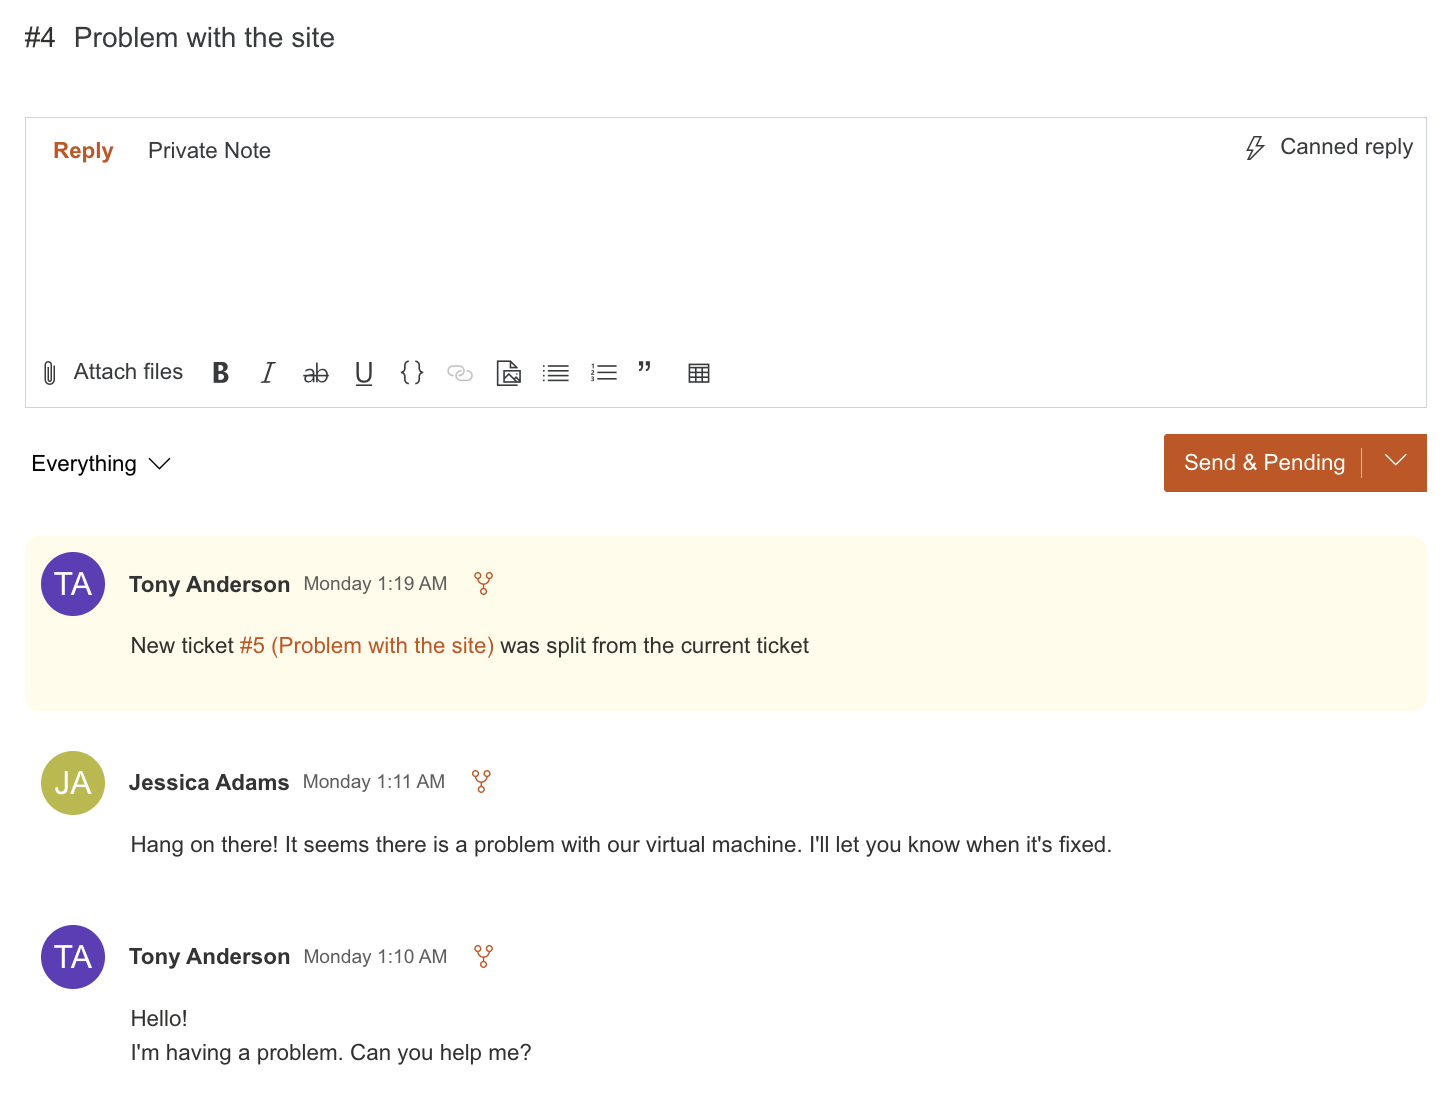This screenshot has width=1452, height=1100.
Task: Toggle bold formatting in reply editor
Action: tap(221, 373)
